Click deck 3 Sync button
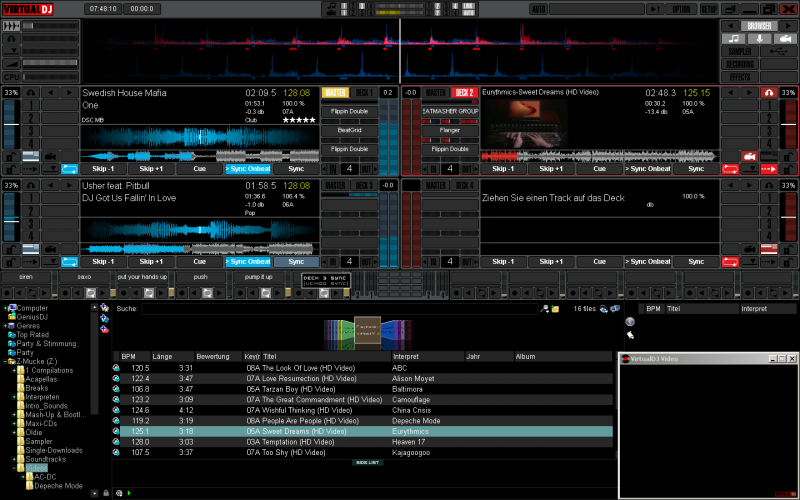The image size is (800, 500). (x=296, y=262)
